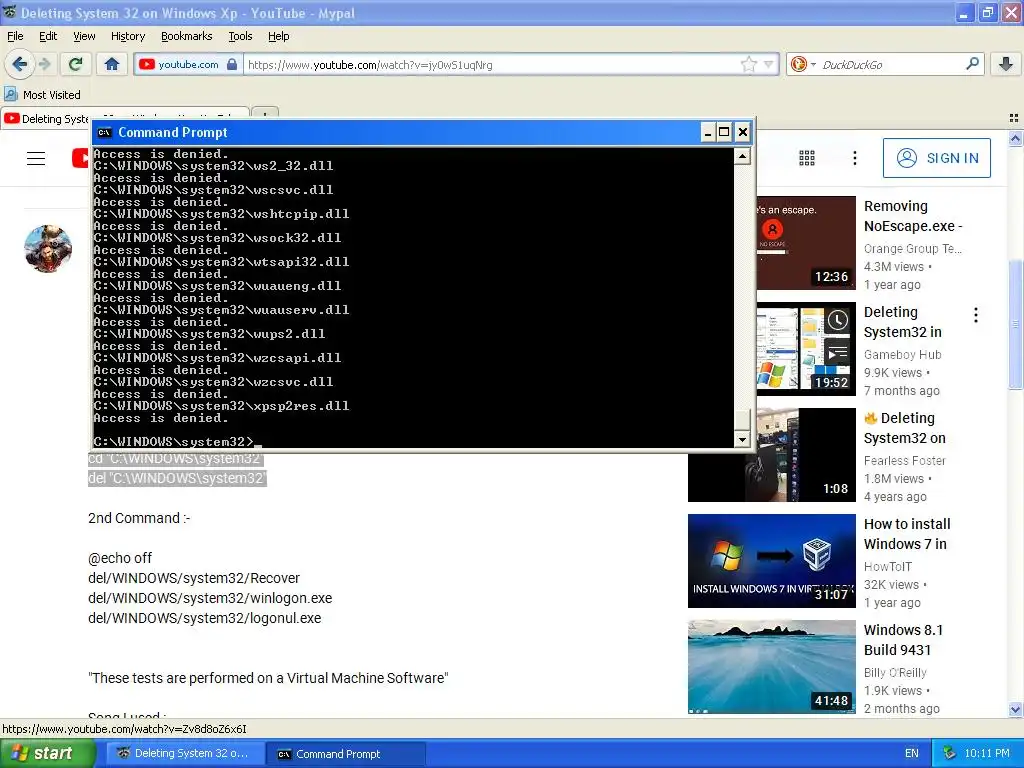The width and height of the screenshot is (1024, 768).
Task: Click the Windows Start button
Action: (46, 754)
